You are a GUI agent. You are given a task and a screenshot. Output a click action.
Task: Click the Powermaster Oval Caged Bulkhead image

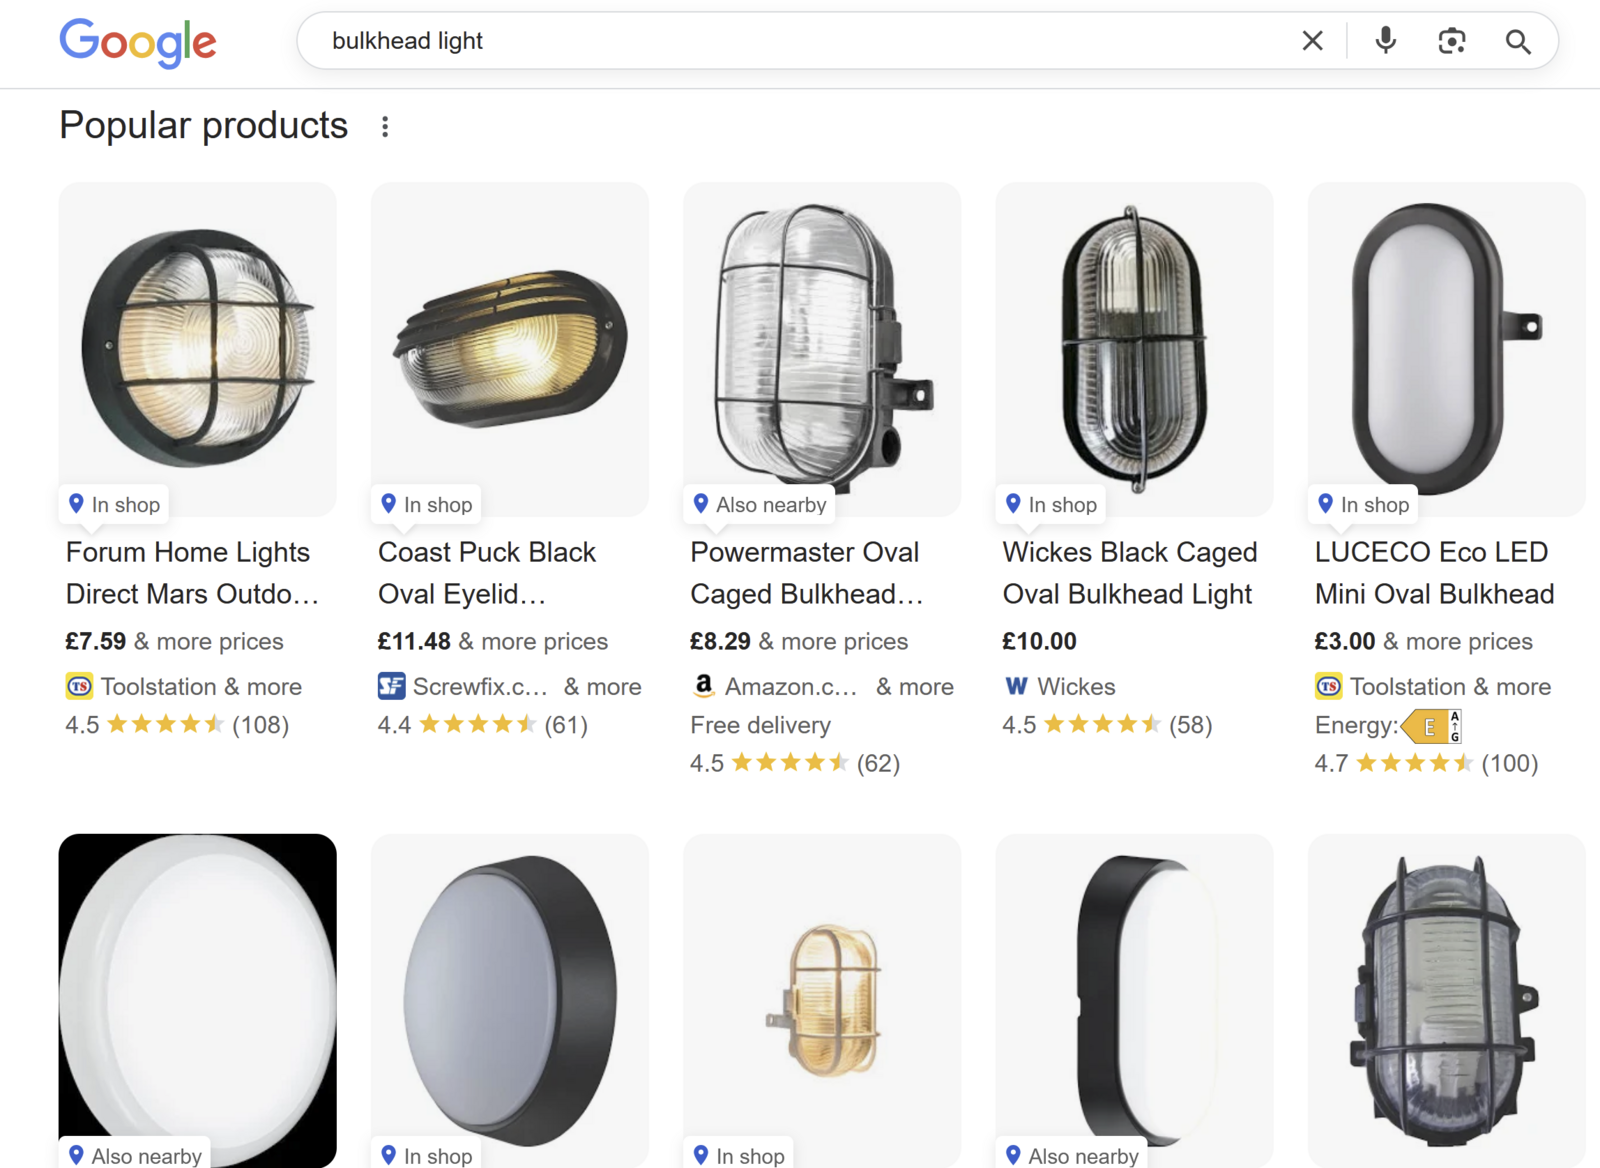click(x=822, y=346)
